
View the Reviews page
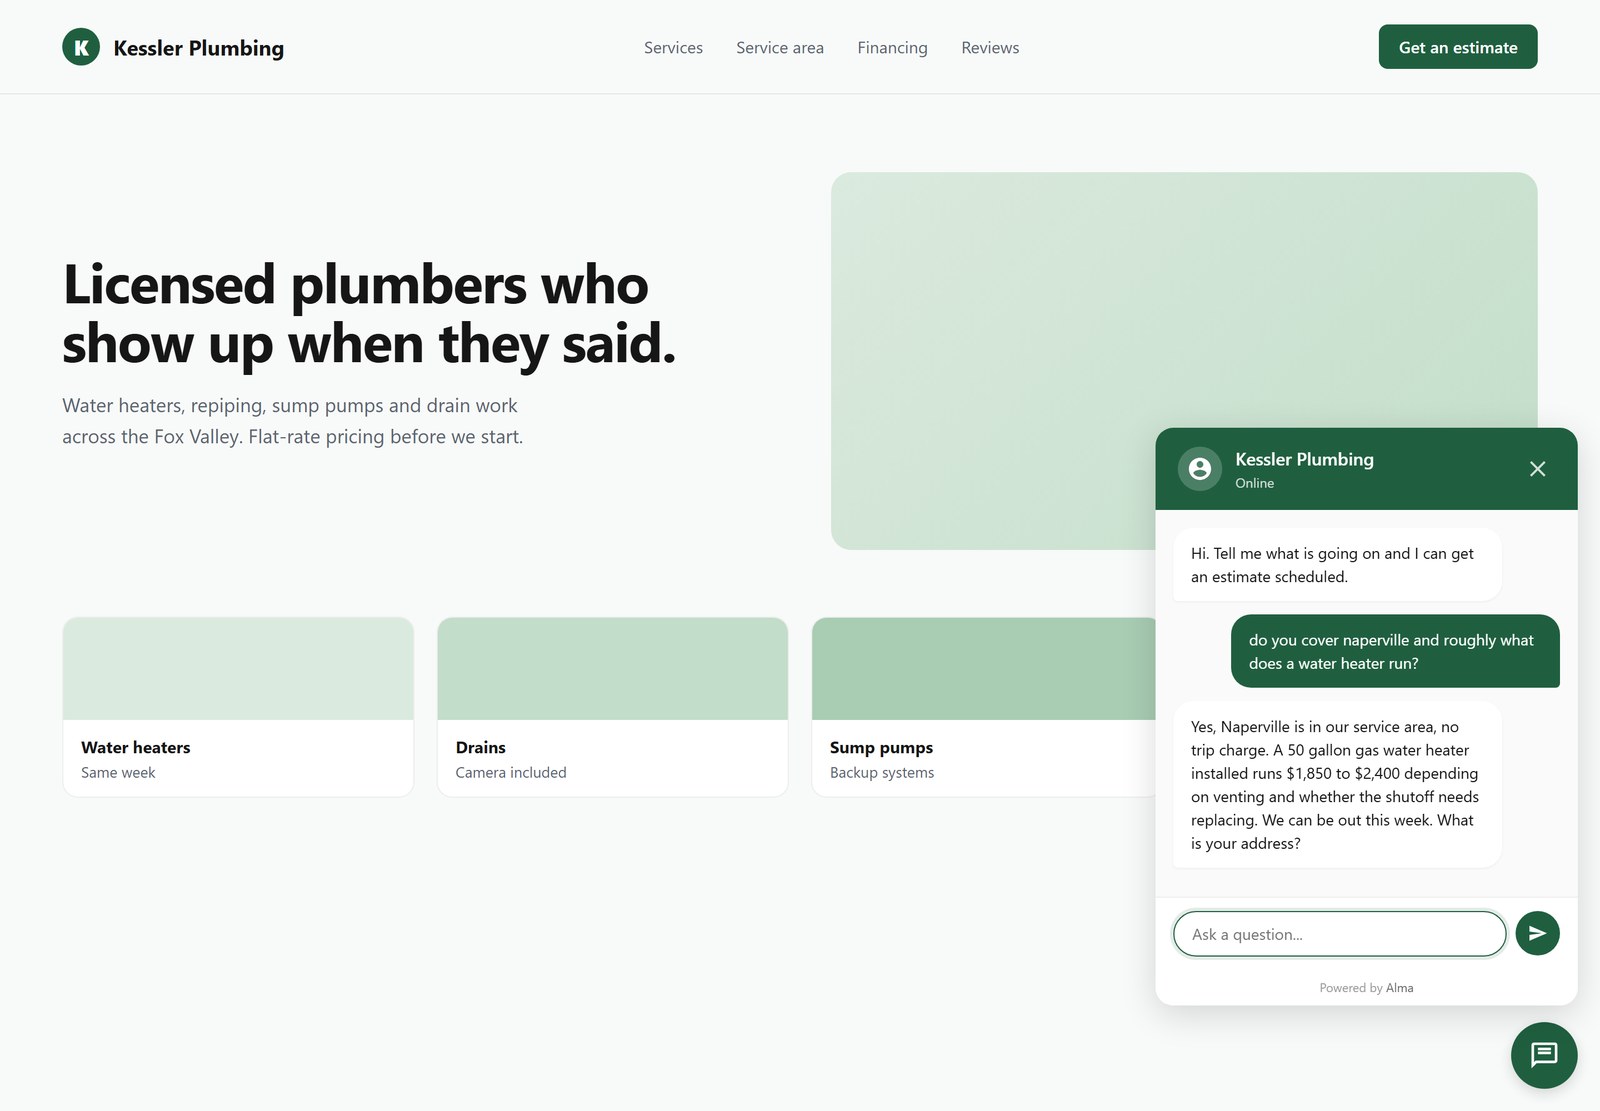point(990,48)
